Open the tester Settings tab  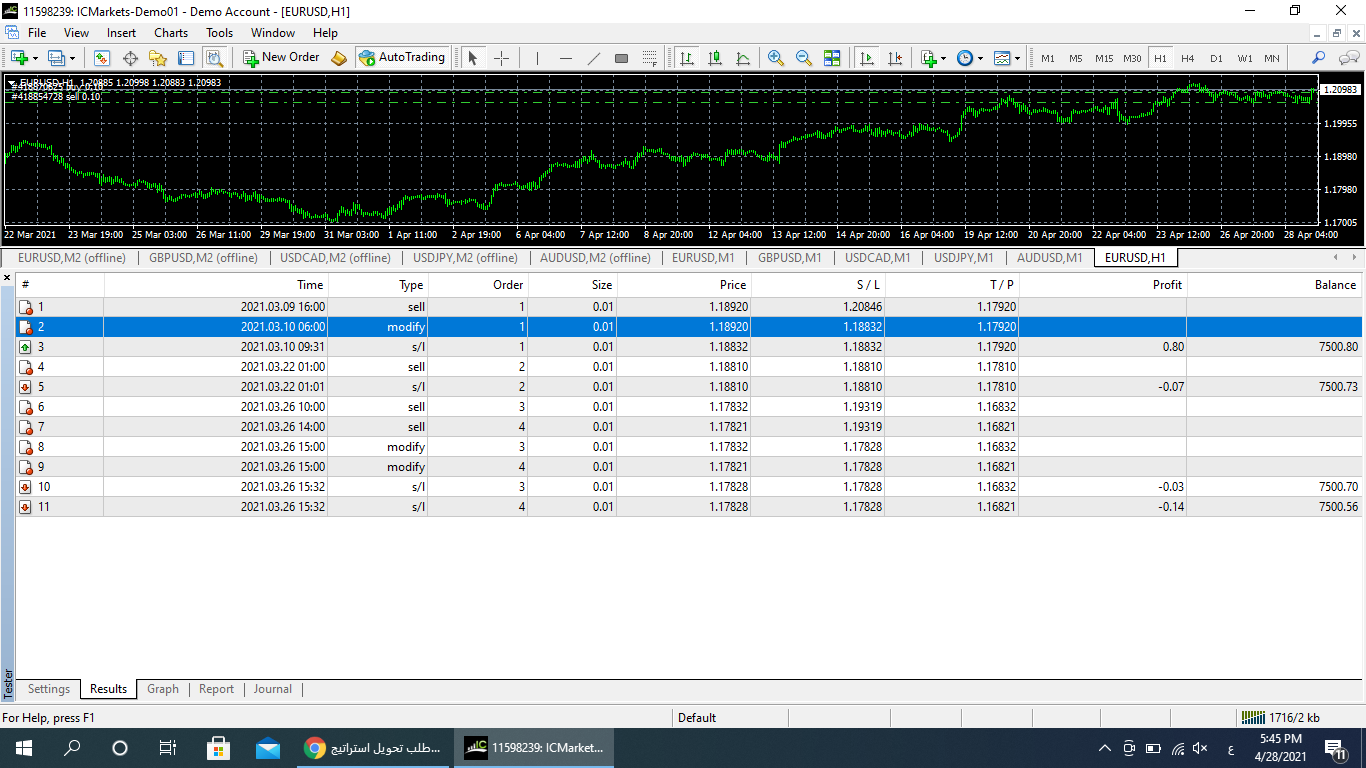point(49,689)
